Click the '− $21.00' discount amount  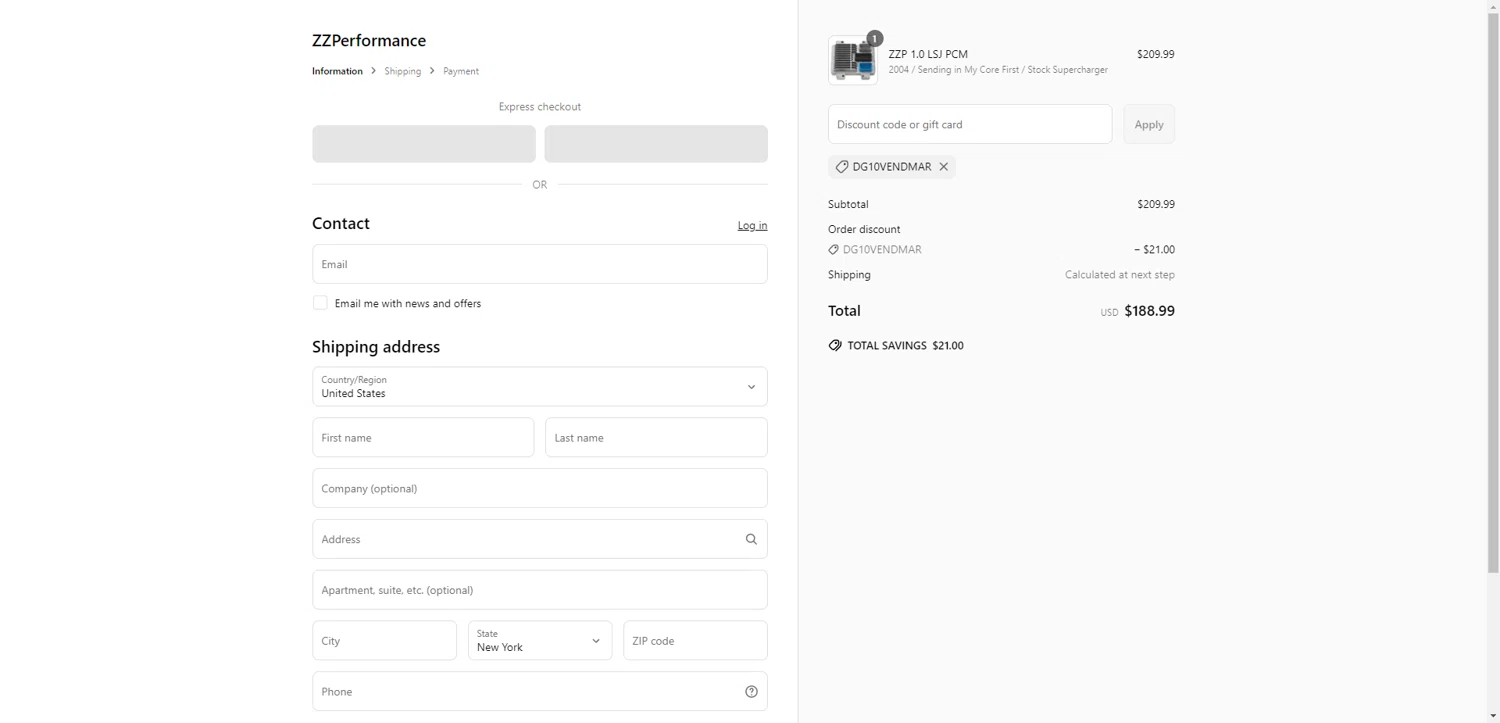pos(1154,250)
